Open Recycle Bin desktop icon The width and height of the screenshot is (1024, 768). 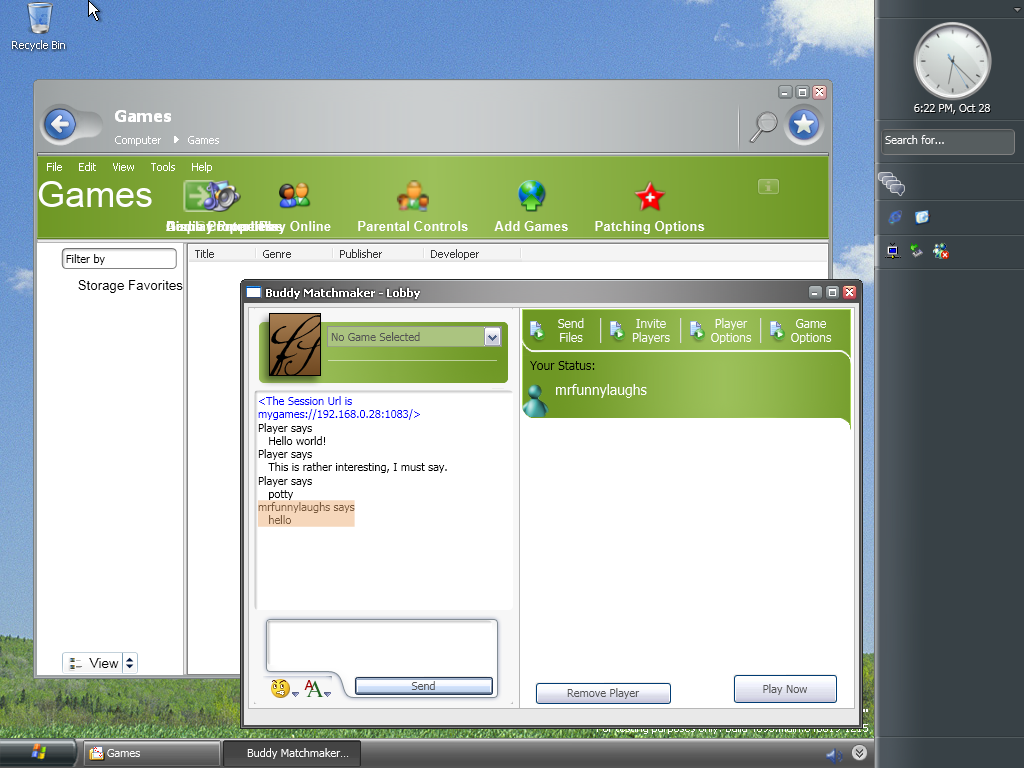click(39, 26)
